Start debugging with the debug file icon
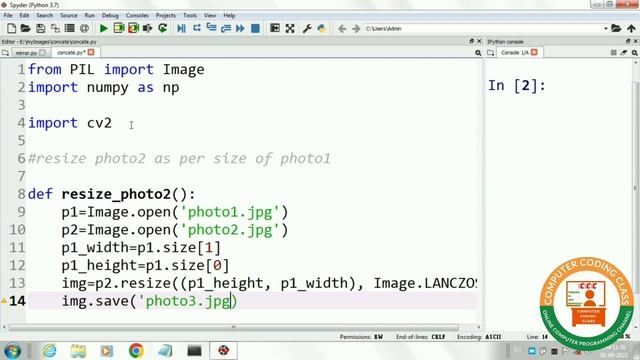 (182, 28)
